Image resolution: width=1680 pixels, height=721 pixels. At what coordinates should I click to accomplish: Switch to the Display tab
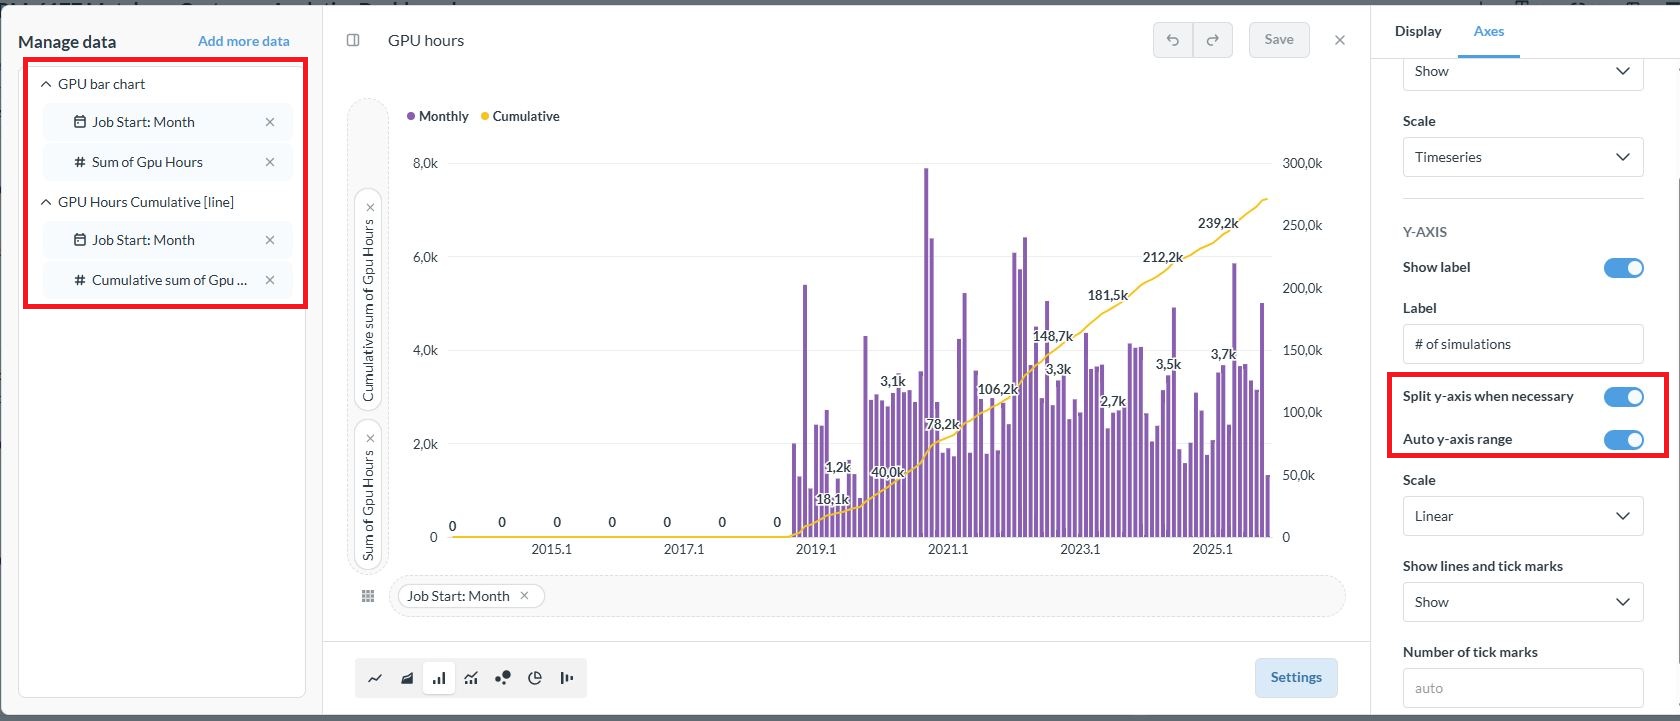point(1418,31)
